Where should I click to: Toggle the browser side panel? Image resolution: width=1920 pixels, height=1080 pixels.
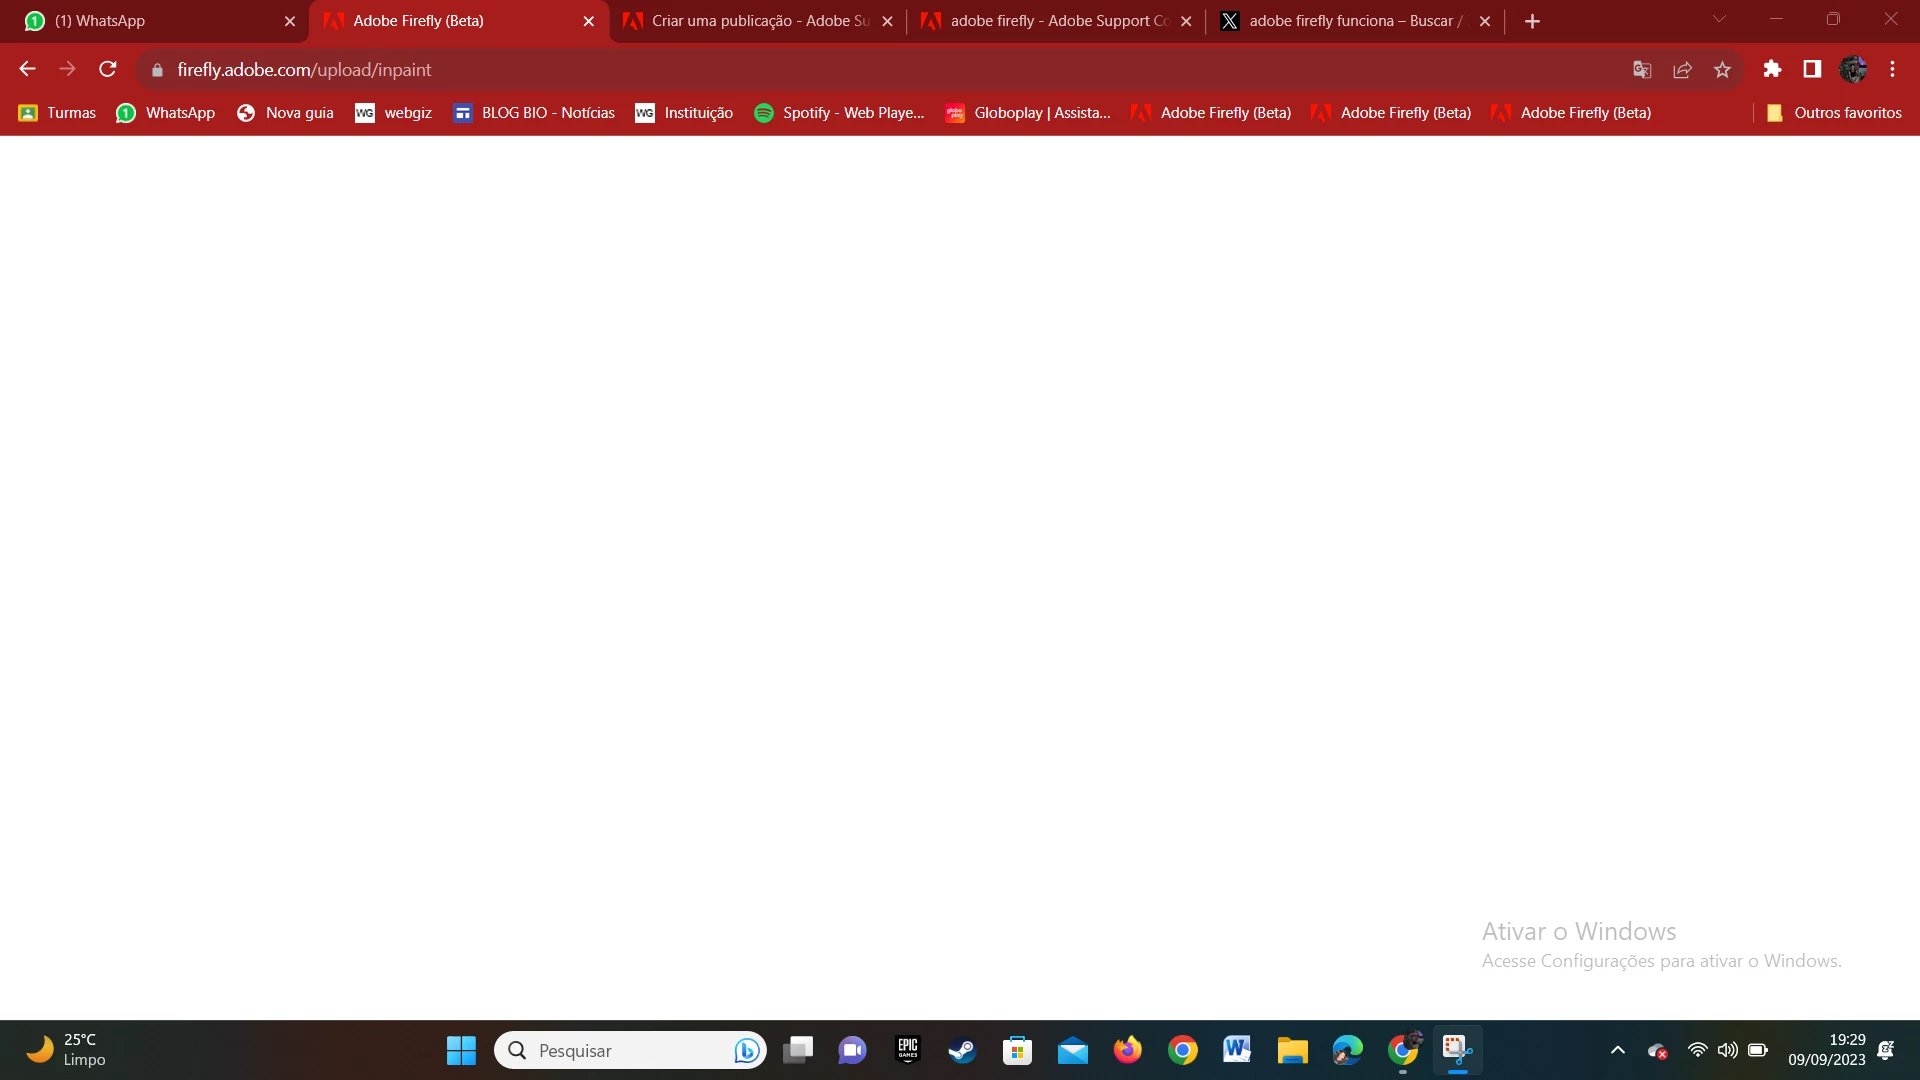1812,69
